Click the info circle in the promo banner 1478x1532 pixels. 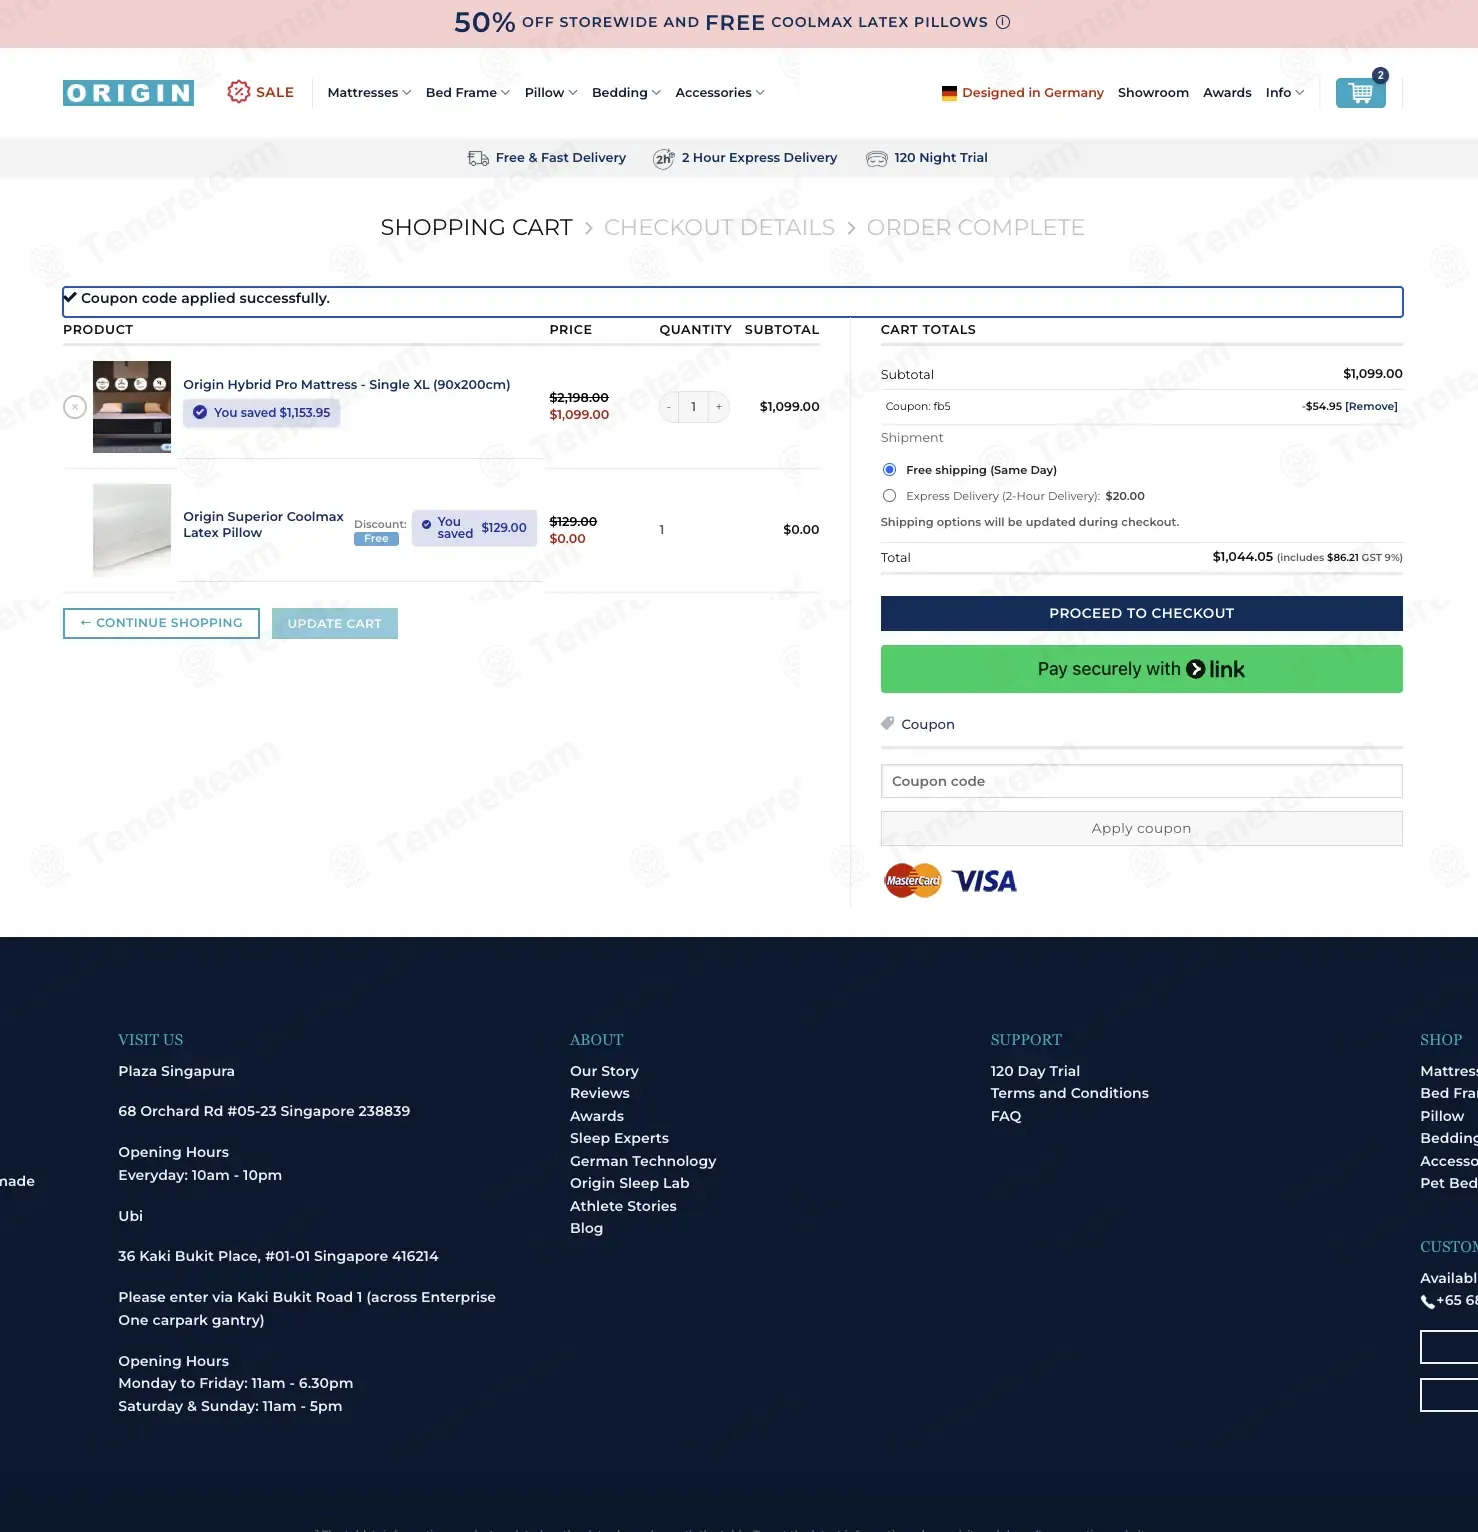[1003, 22]
